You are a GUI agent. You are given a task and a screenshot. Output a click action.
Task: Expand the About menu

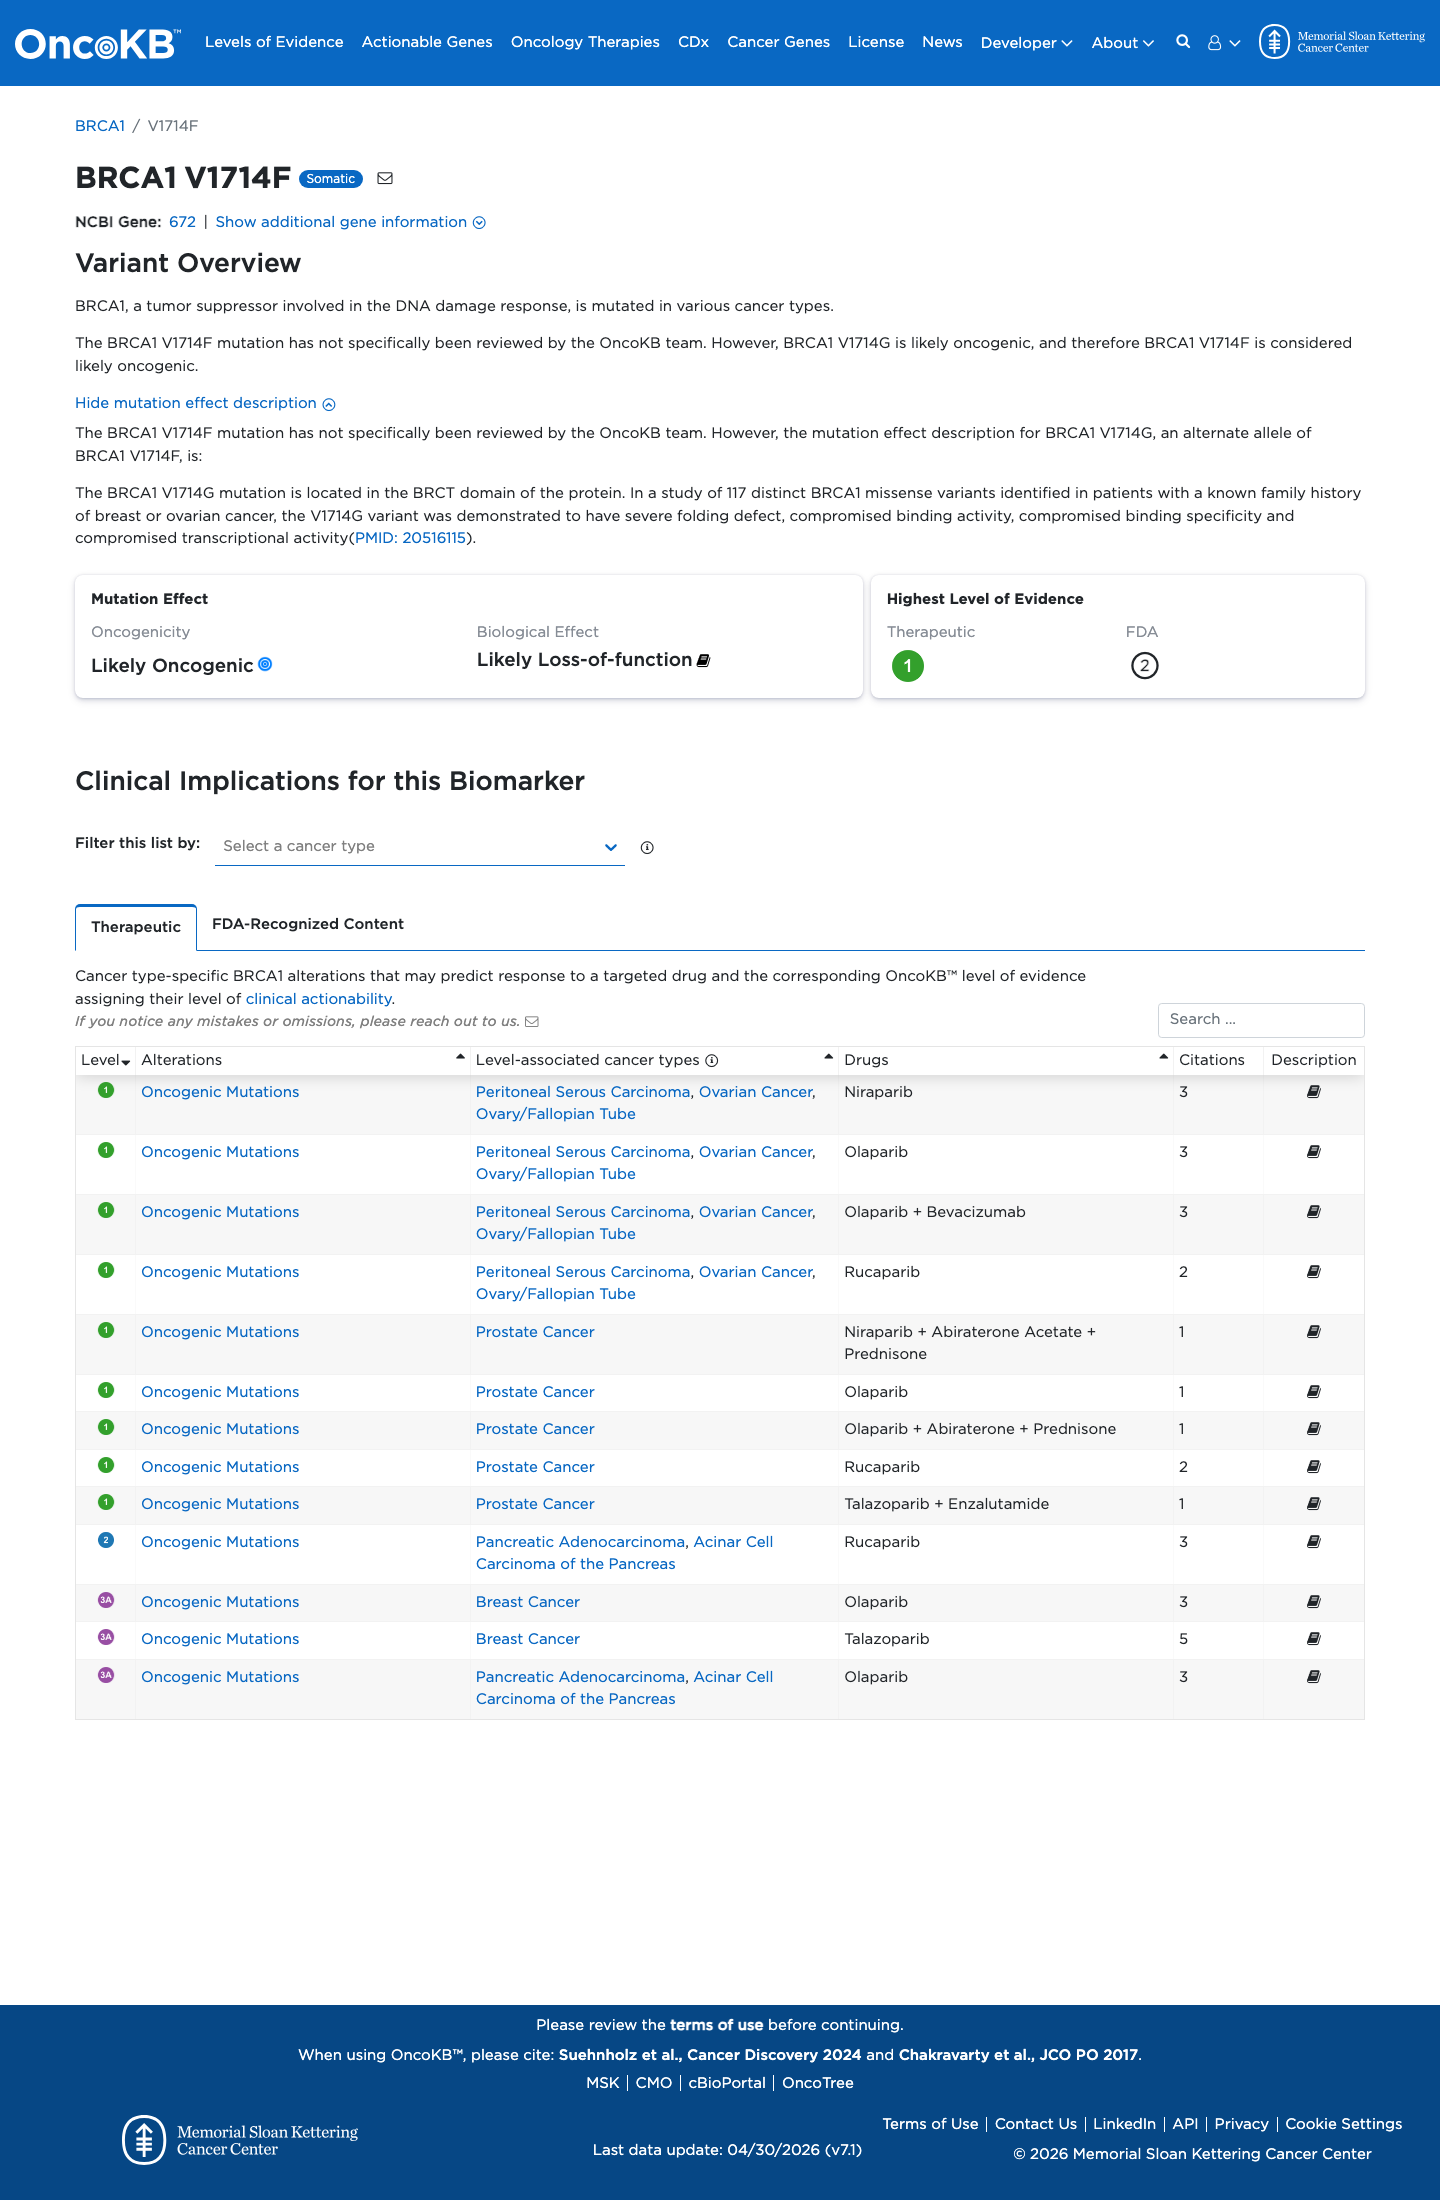[x=1122, y=43]
